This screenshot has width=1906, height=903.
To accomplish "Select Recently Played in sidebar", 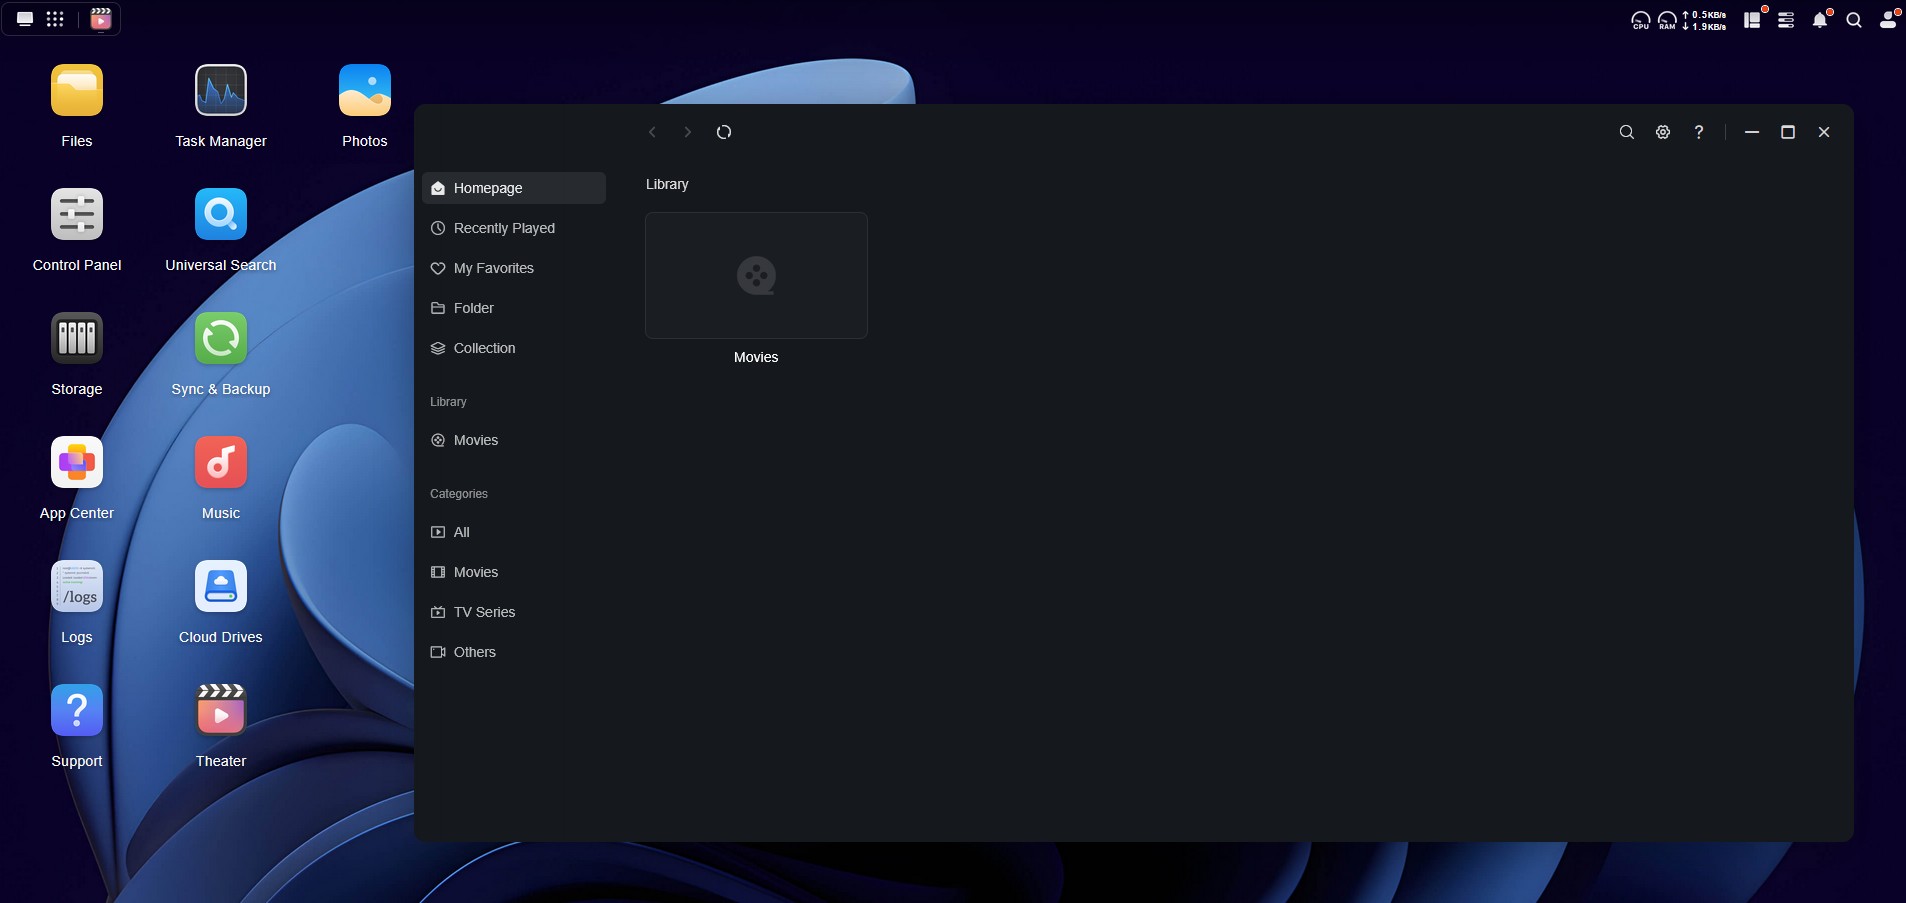I will pos(504,228).
